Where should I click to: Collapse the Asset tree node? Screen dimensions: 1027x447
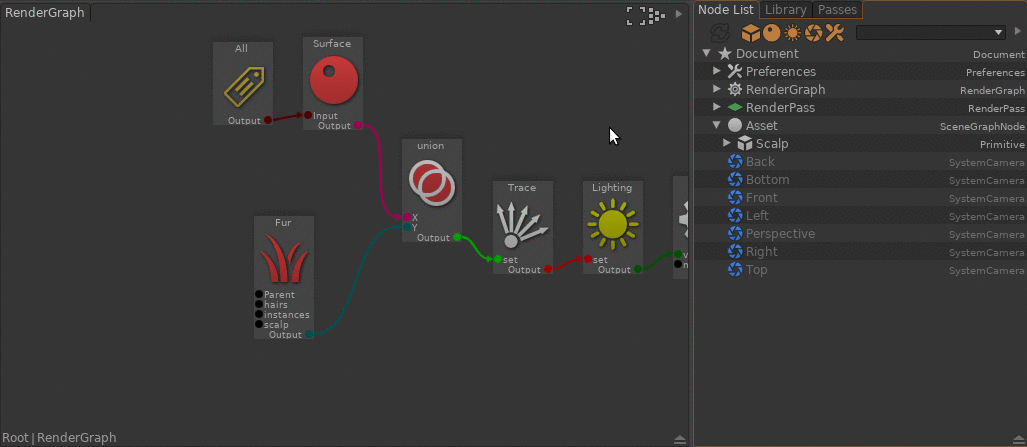(717, 126)
